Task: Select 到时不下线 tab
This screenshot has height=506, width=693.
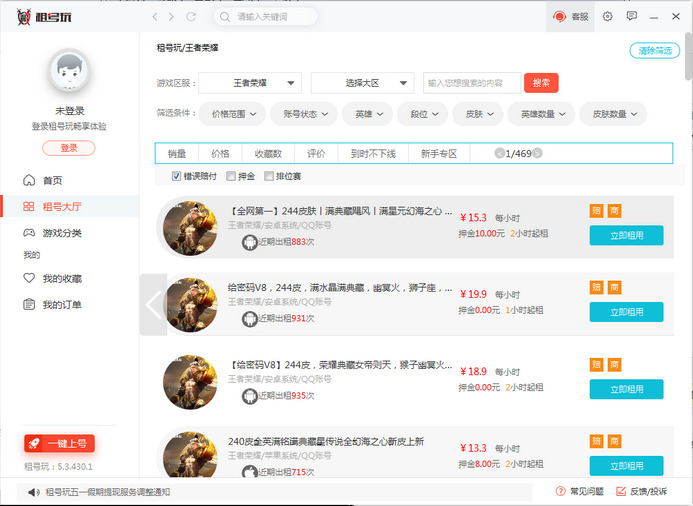Action: point(373,154)
